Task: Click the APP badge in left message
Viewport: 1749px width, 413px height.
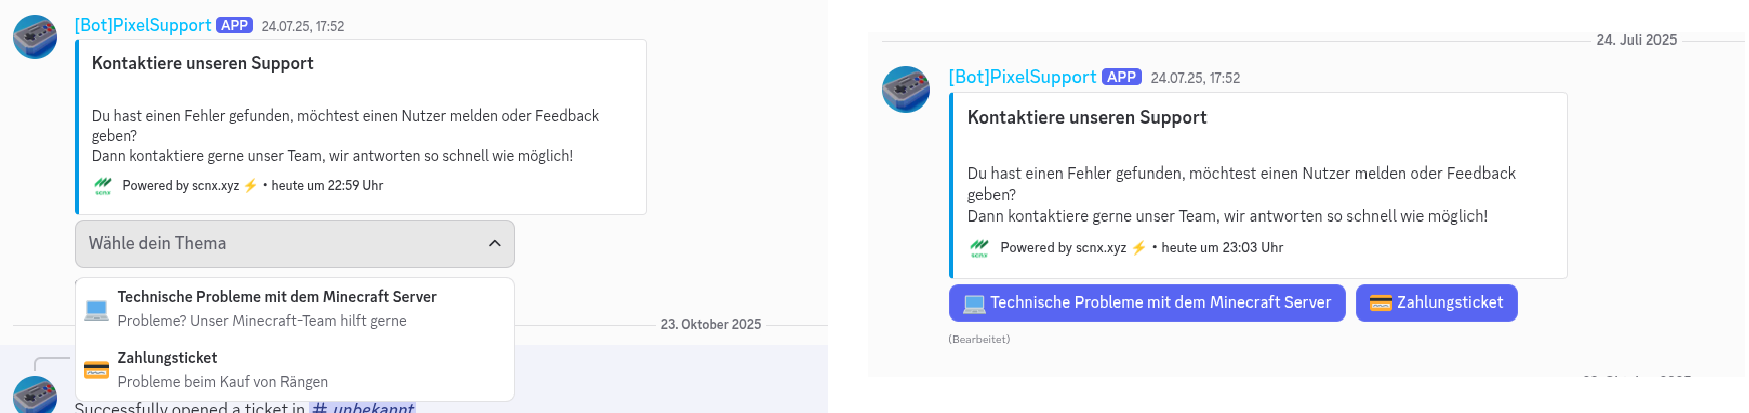Action: [234, 25]
